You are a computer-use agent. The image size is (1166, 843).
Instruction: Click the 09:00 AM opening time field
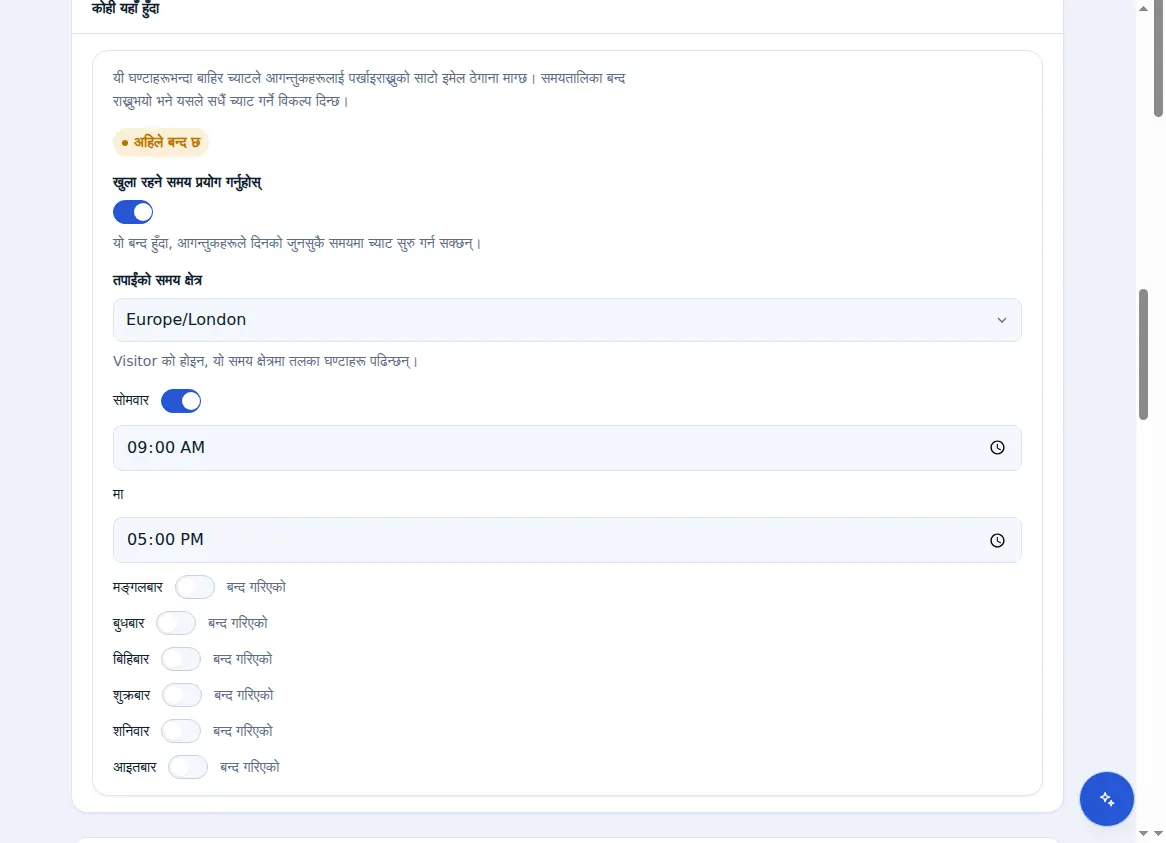click(x=567, y=448)
